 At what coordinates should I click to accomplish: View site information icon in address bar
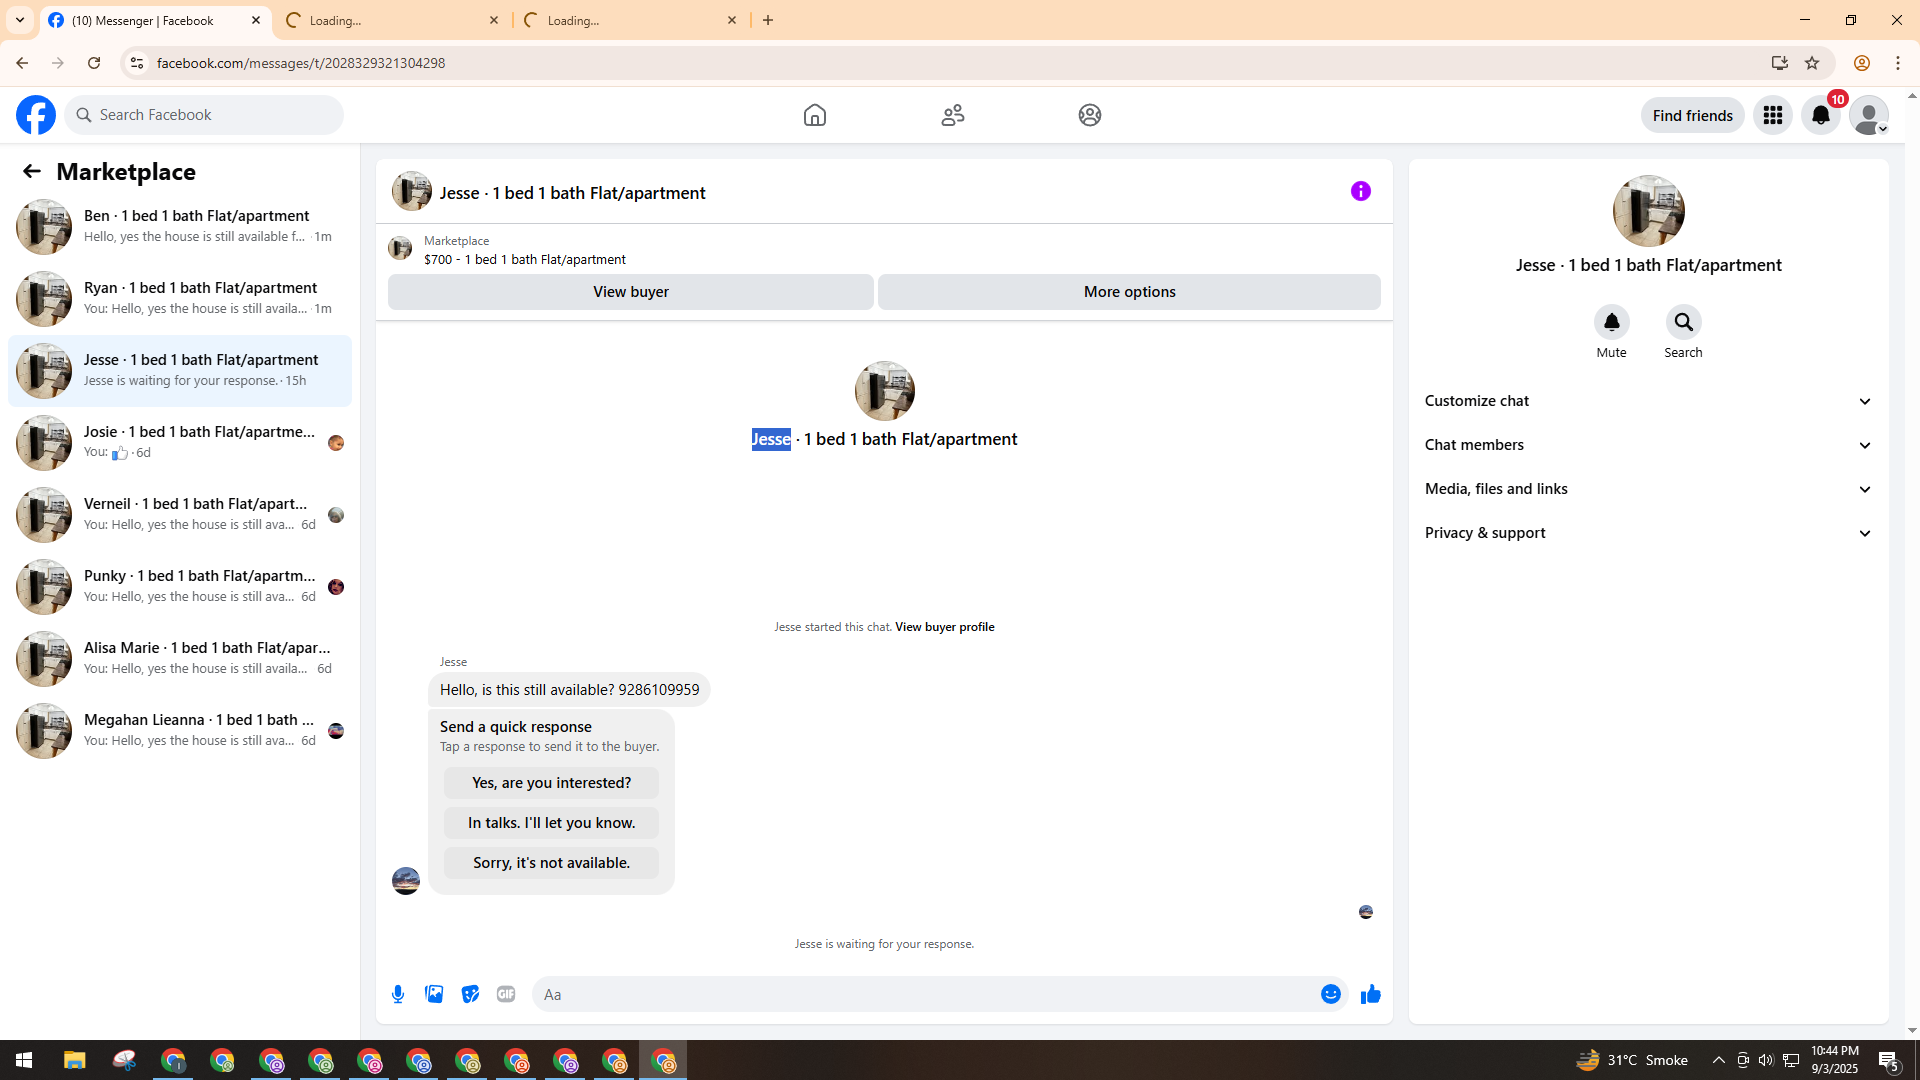(x=137, y=63)
